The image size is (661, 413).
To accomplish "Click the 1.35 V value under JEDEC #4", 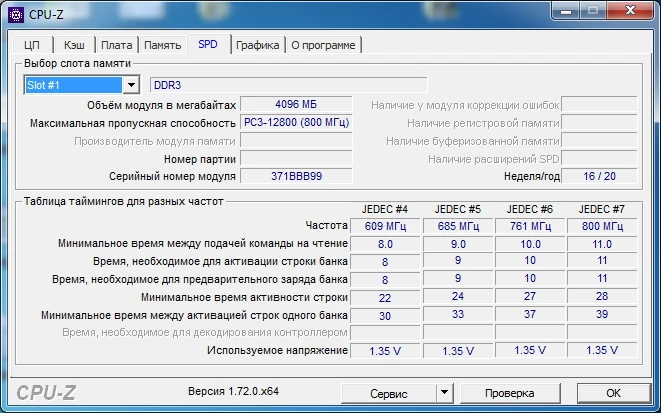I will pyautogui.click(x=385, y=351).
